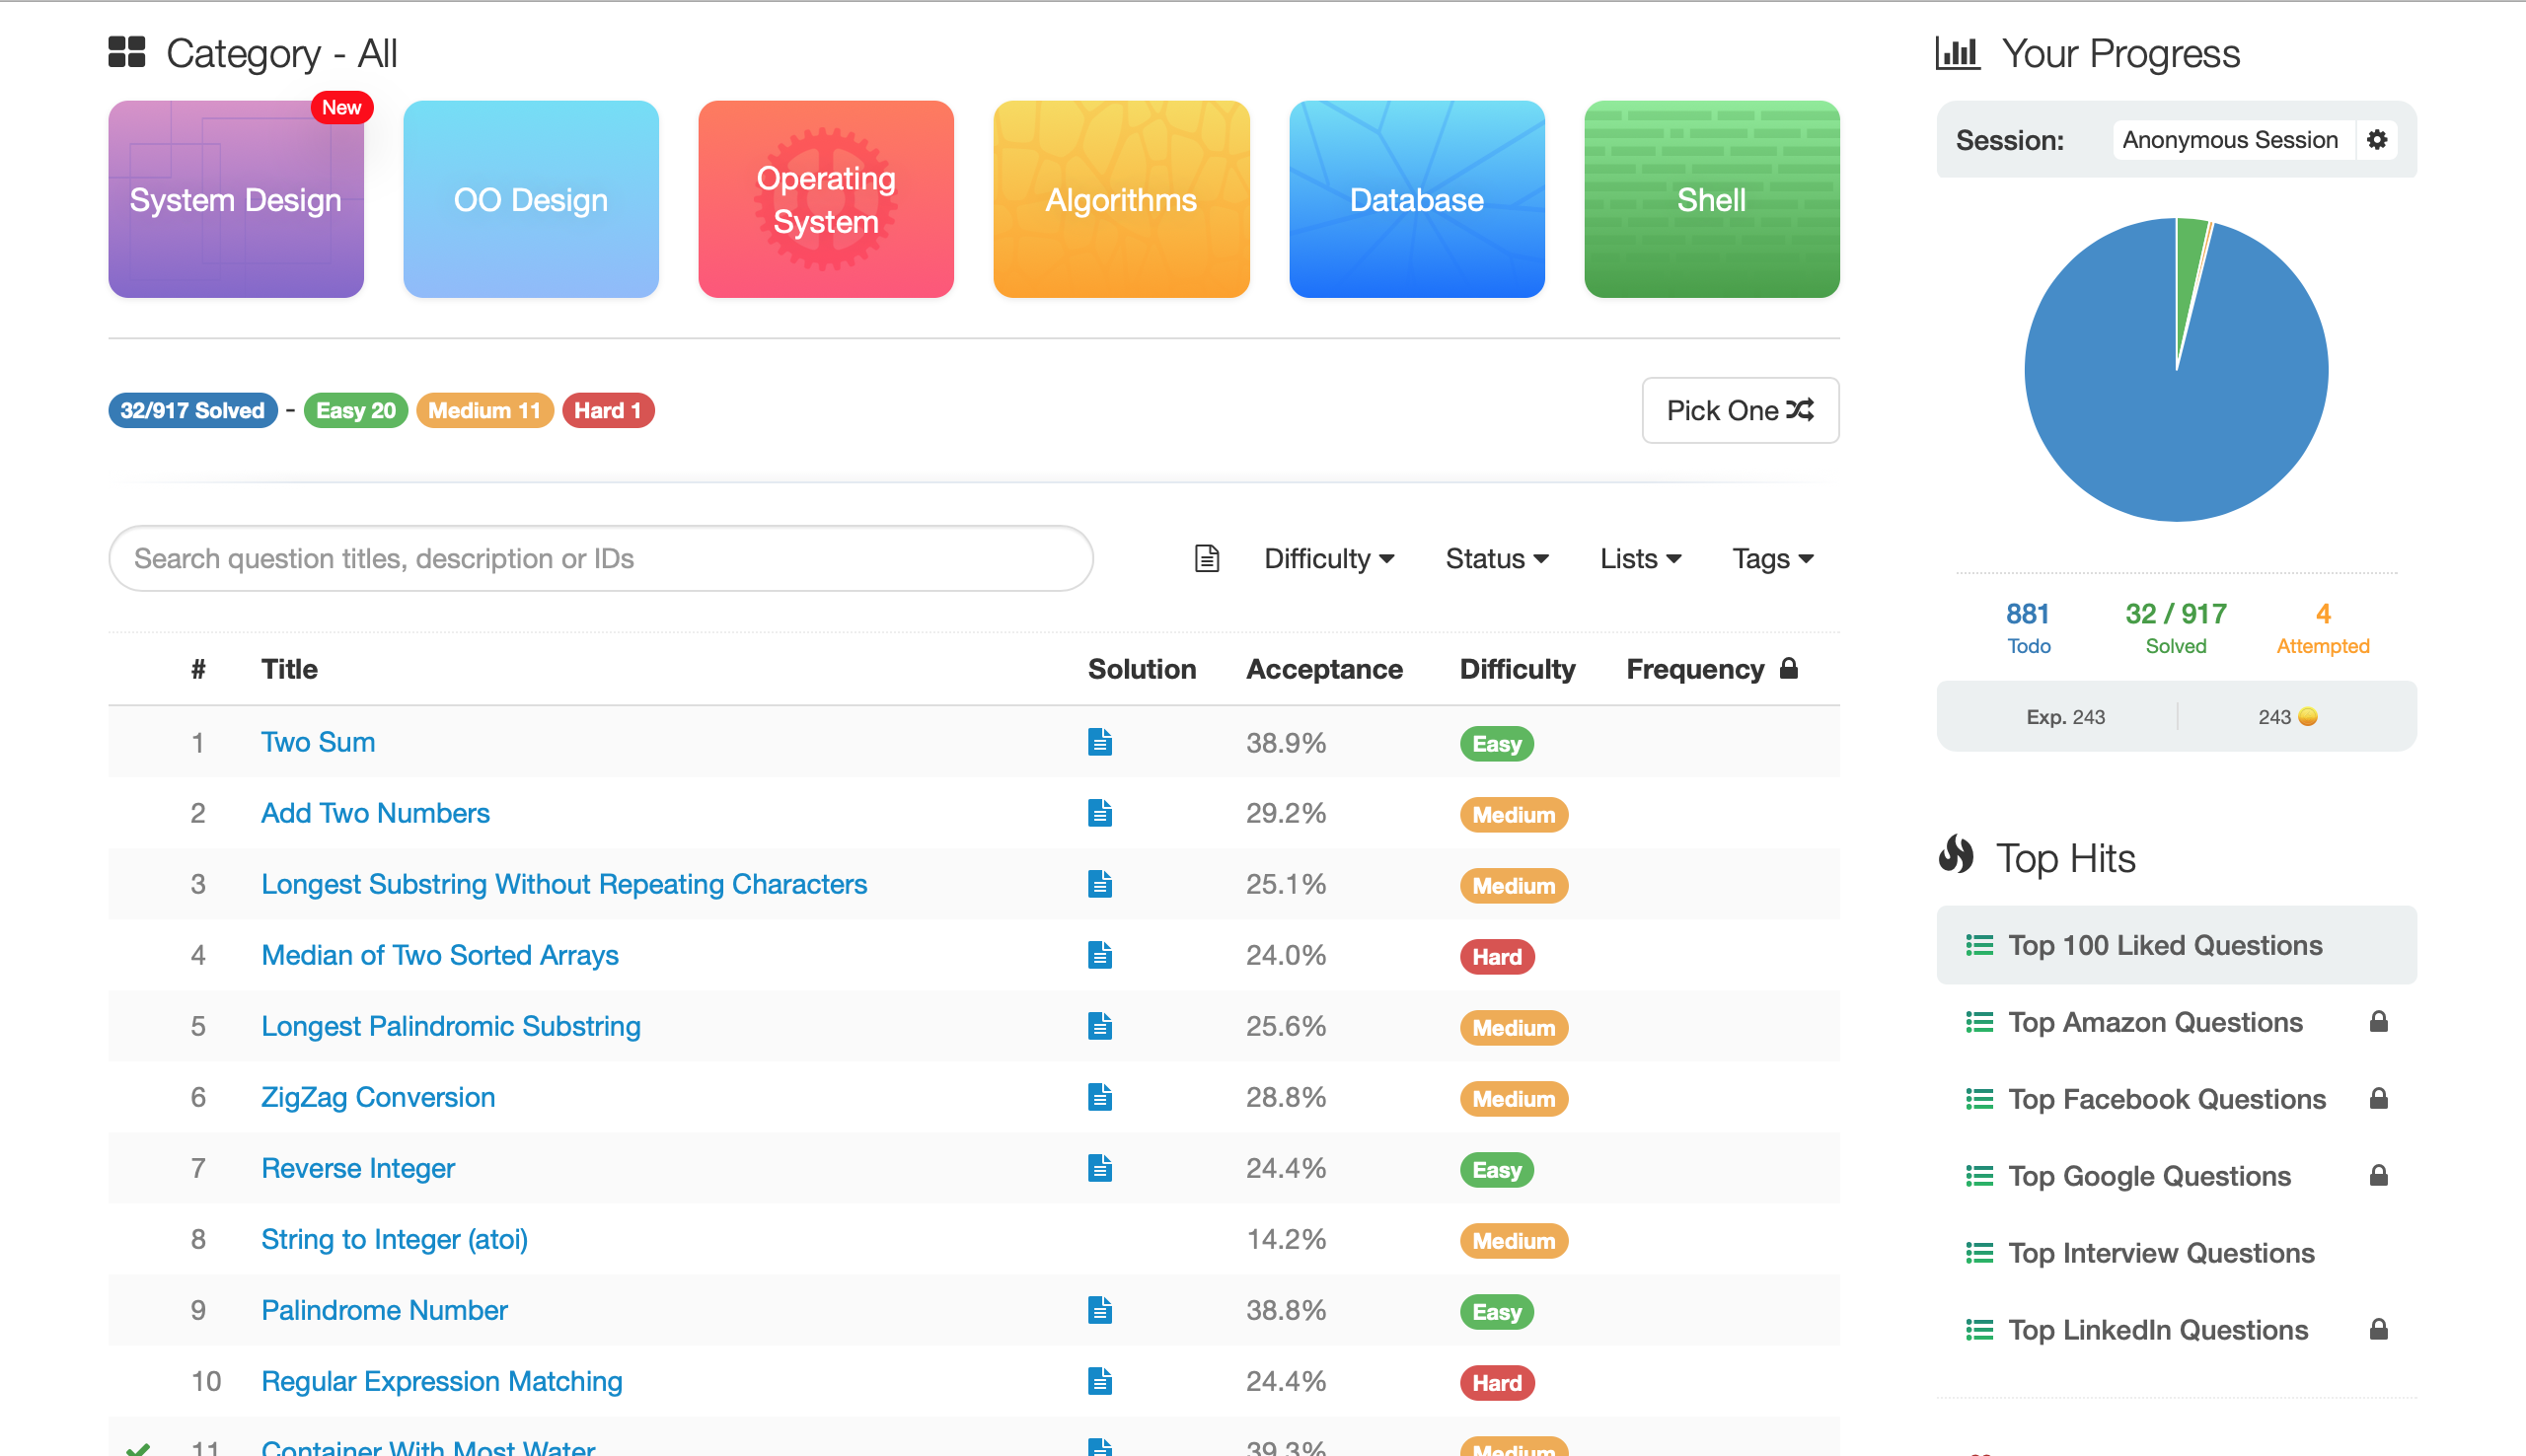Click lock icon next to Top Google Questions
This screenshot has height=1456, width=2526.
2379,1175
